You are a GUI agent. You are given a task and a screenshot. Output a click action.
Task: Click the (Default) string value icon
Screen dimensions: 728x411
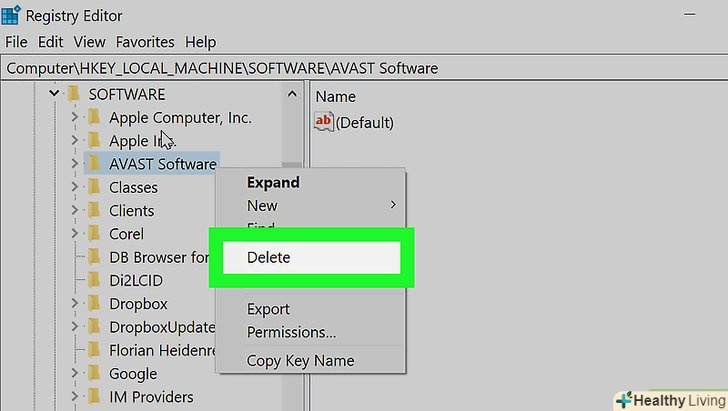(324, 122)
